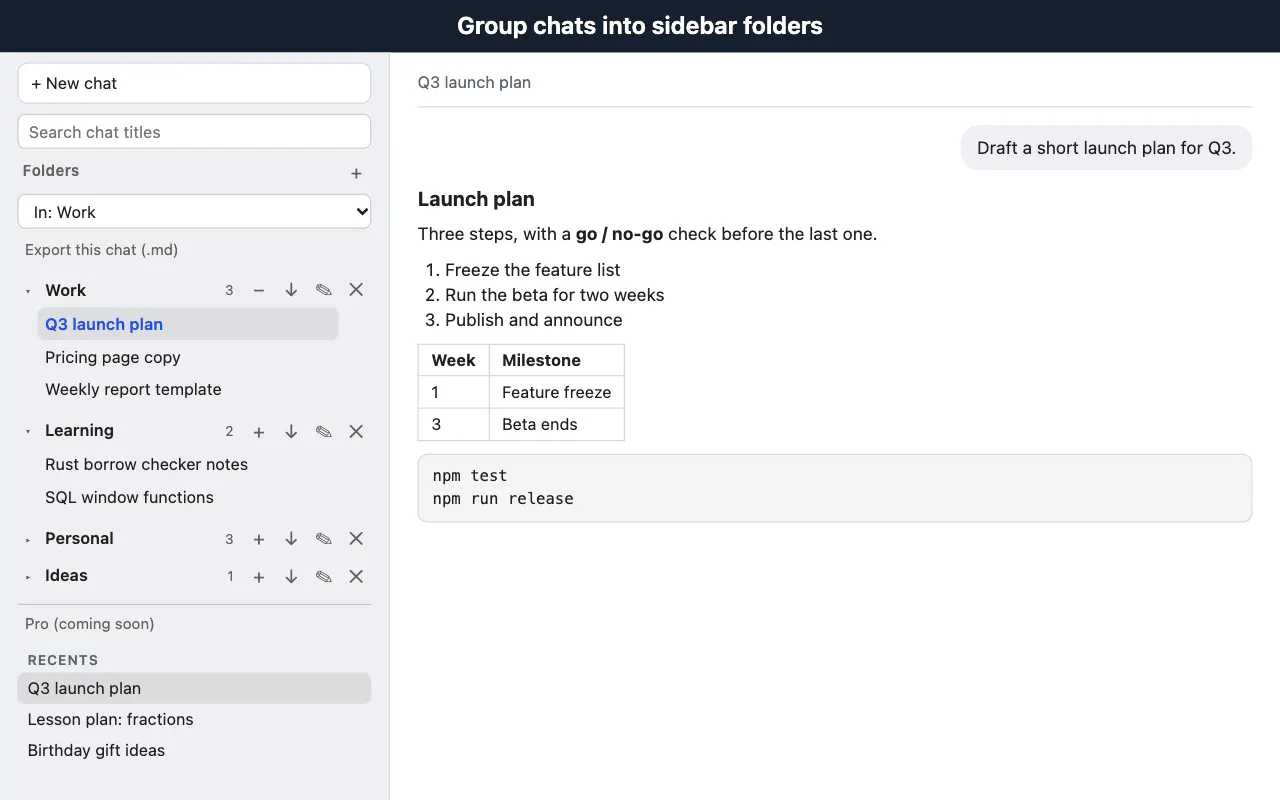Click the minus icon on the Work folder row
The image size is (1280, 800).
click(x=259, y=290)
